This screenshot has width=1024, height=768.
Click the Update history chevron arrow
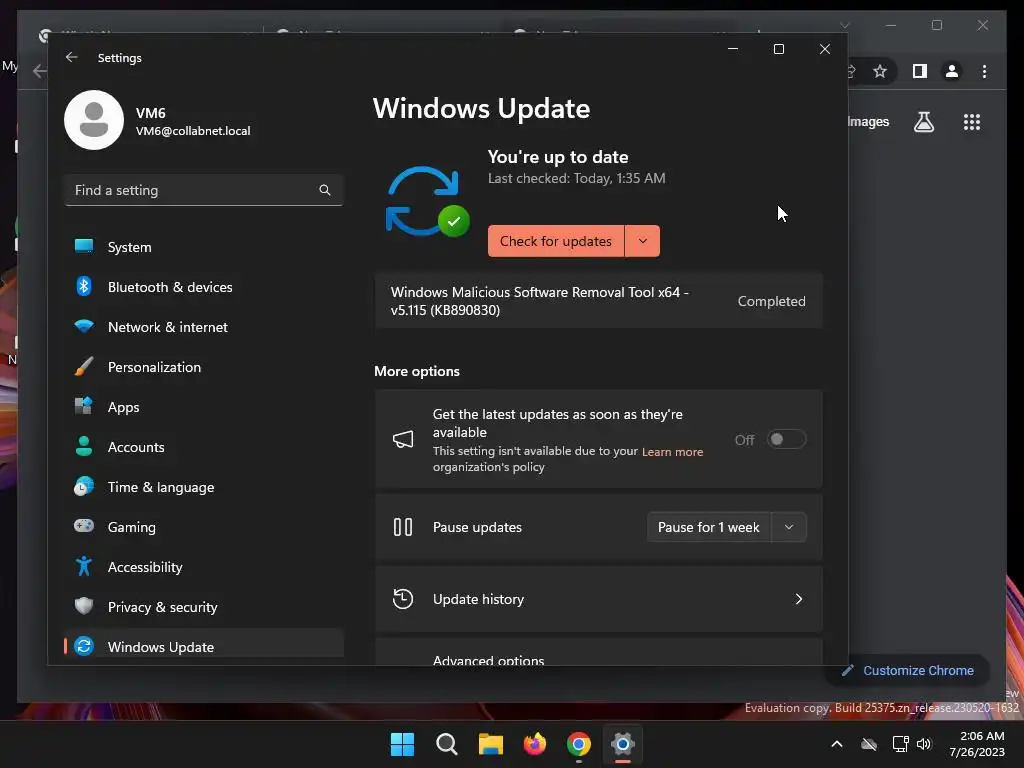point(798,599)
